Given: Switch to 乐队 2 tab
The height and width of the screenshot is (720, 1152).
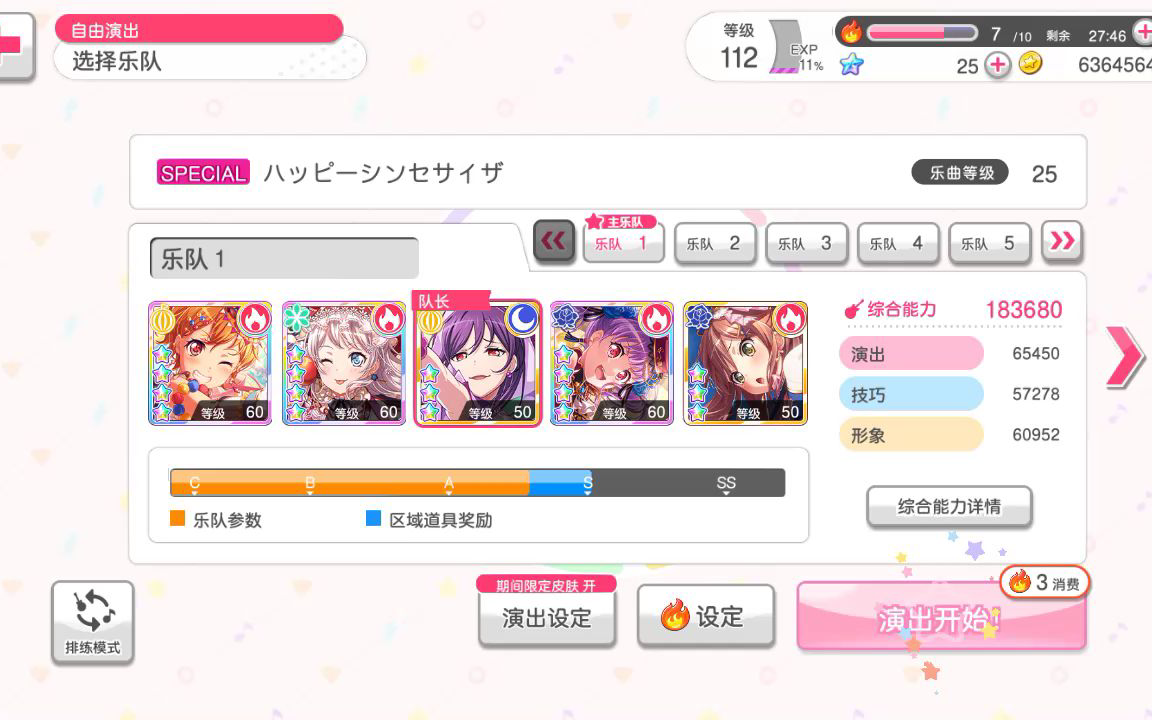Looking at the screenshot, I should pos(714,243).
